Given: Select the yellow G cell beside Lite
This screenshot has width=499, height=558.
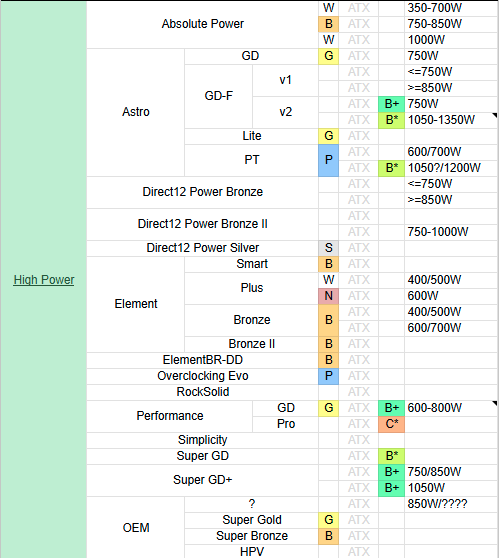Looking at the screenshot, I should click(329, 136).
